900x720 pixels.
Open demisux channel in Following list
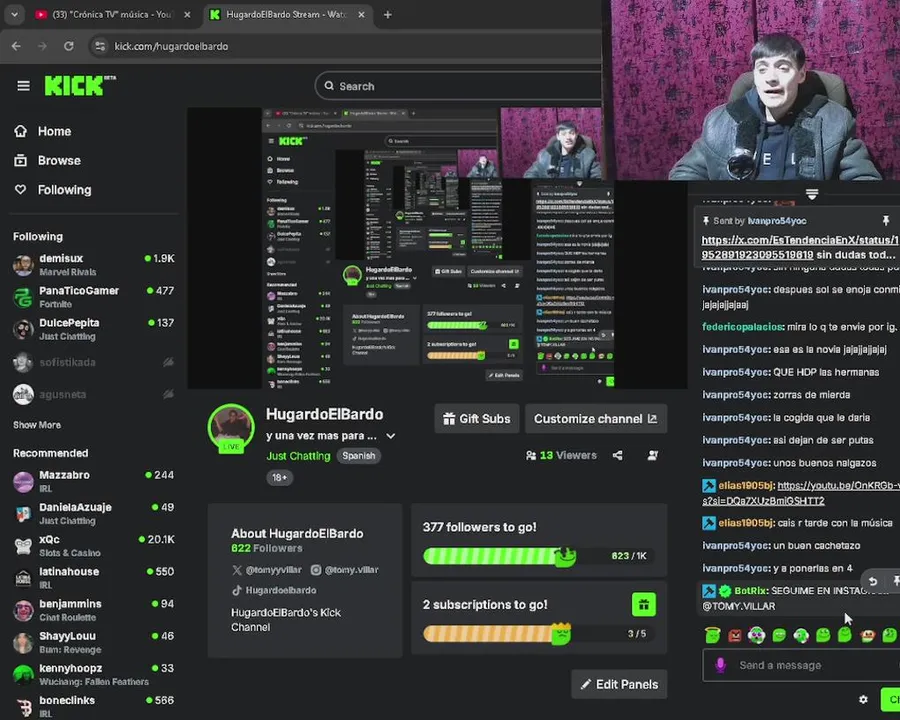click(x=94, y=265)
